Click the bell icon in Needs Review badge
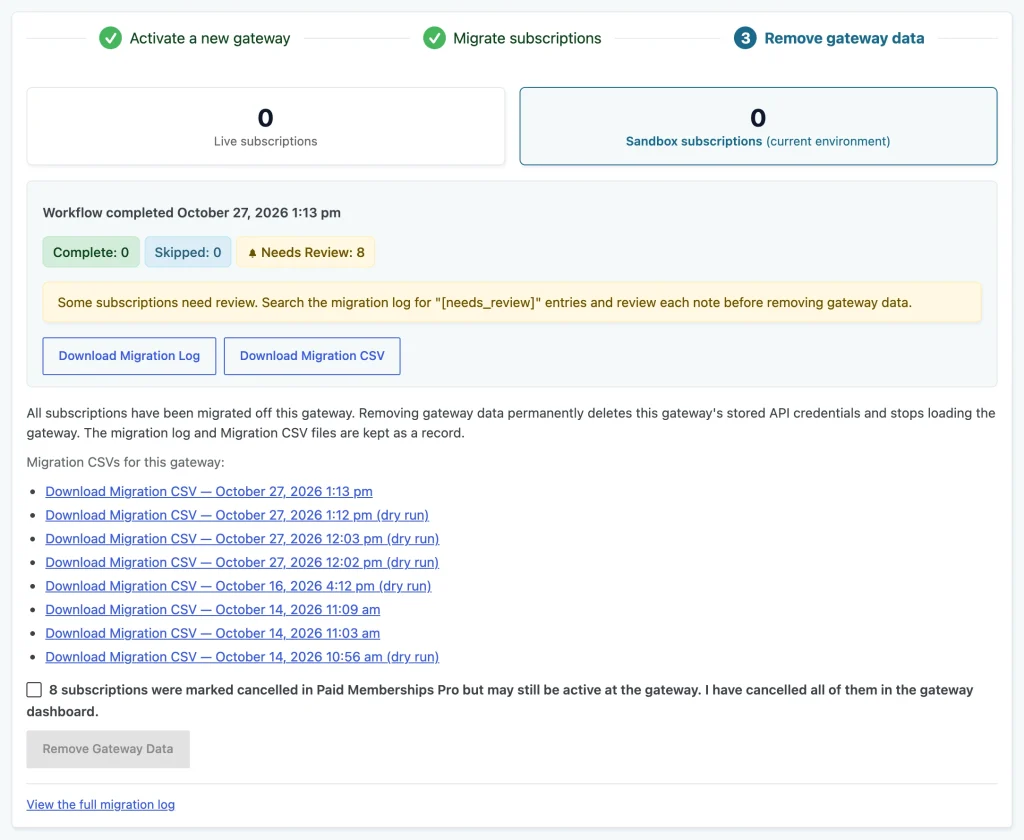This screenshot has height=840, width=1024. pyautogui.click(x=252, y=253)
